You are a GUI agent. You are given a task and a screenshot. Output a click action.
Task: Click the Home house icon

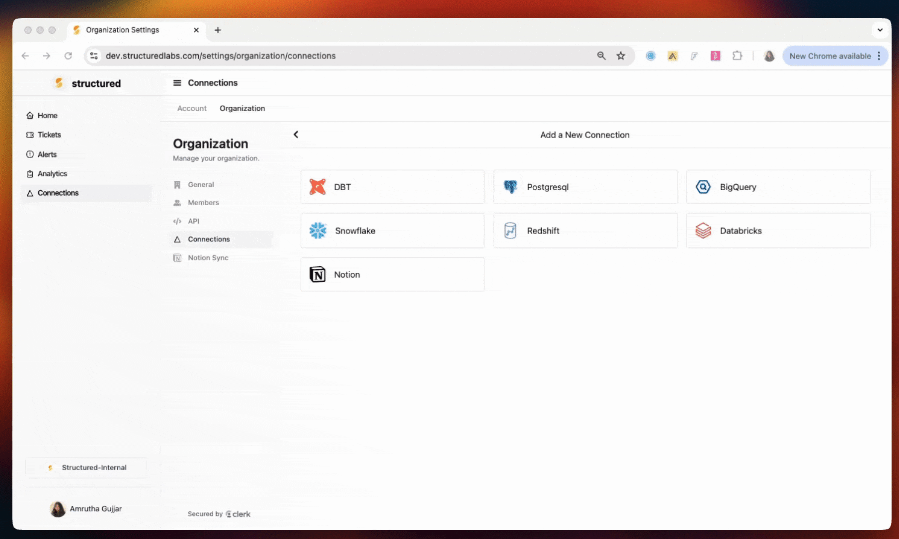(30, 115)
